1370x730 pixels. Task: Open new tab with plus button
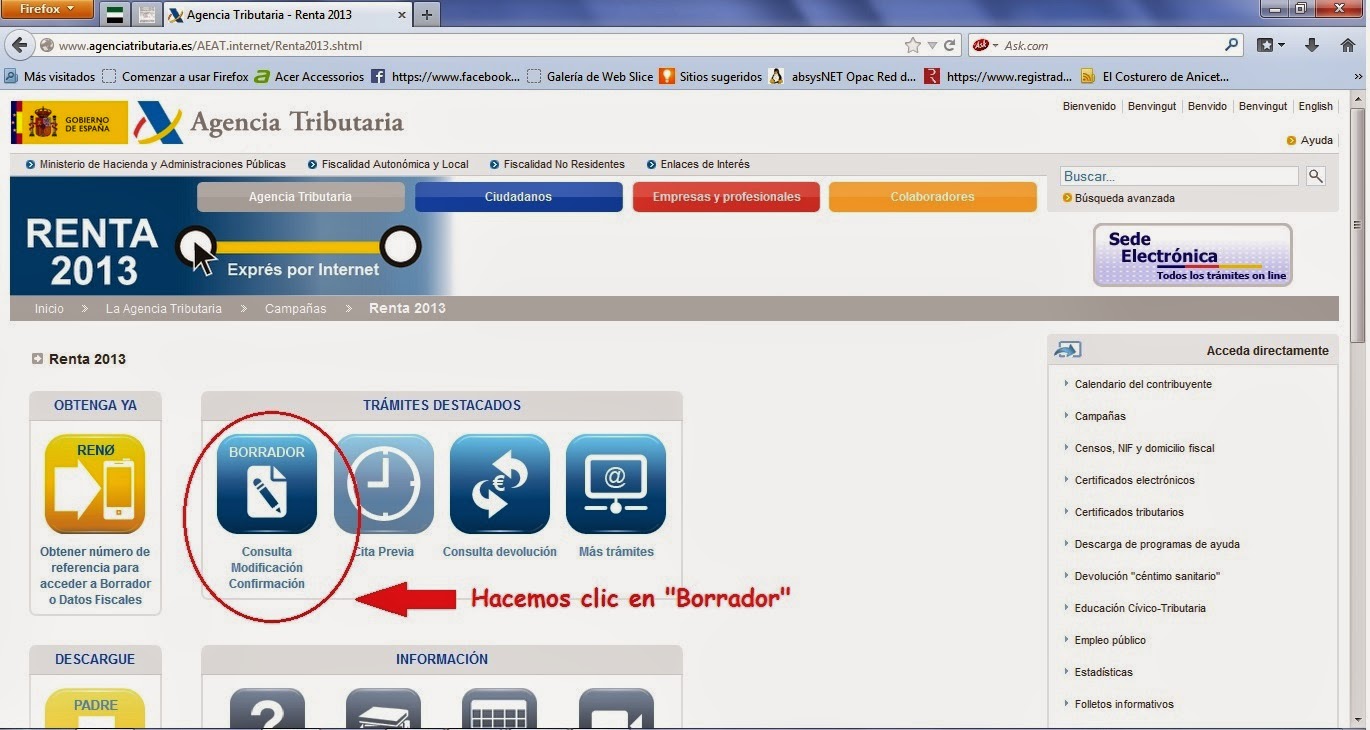click(427, 15)
